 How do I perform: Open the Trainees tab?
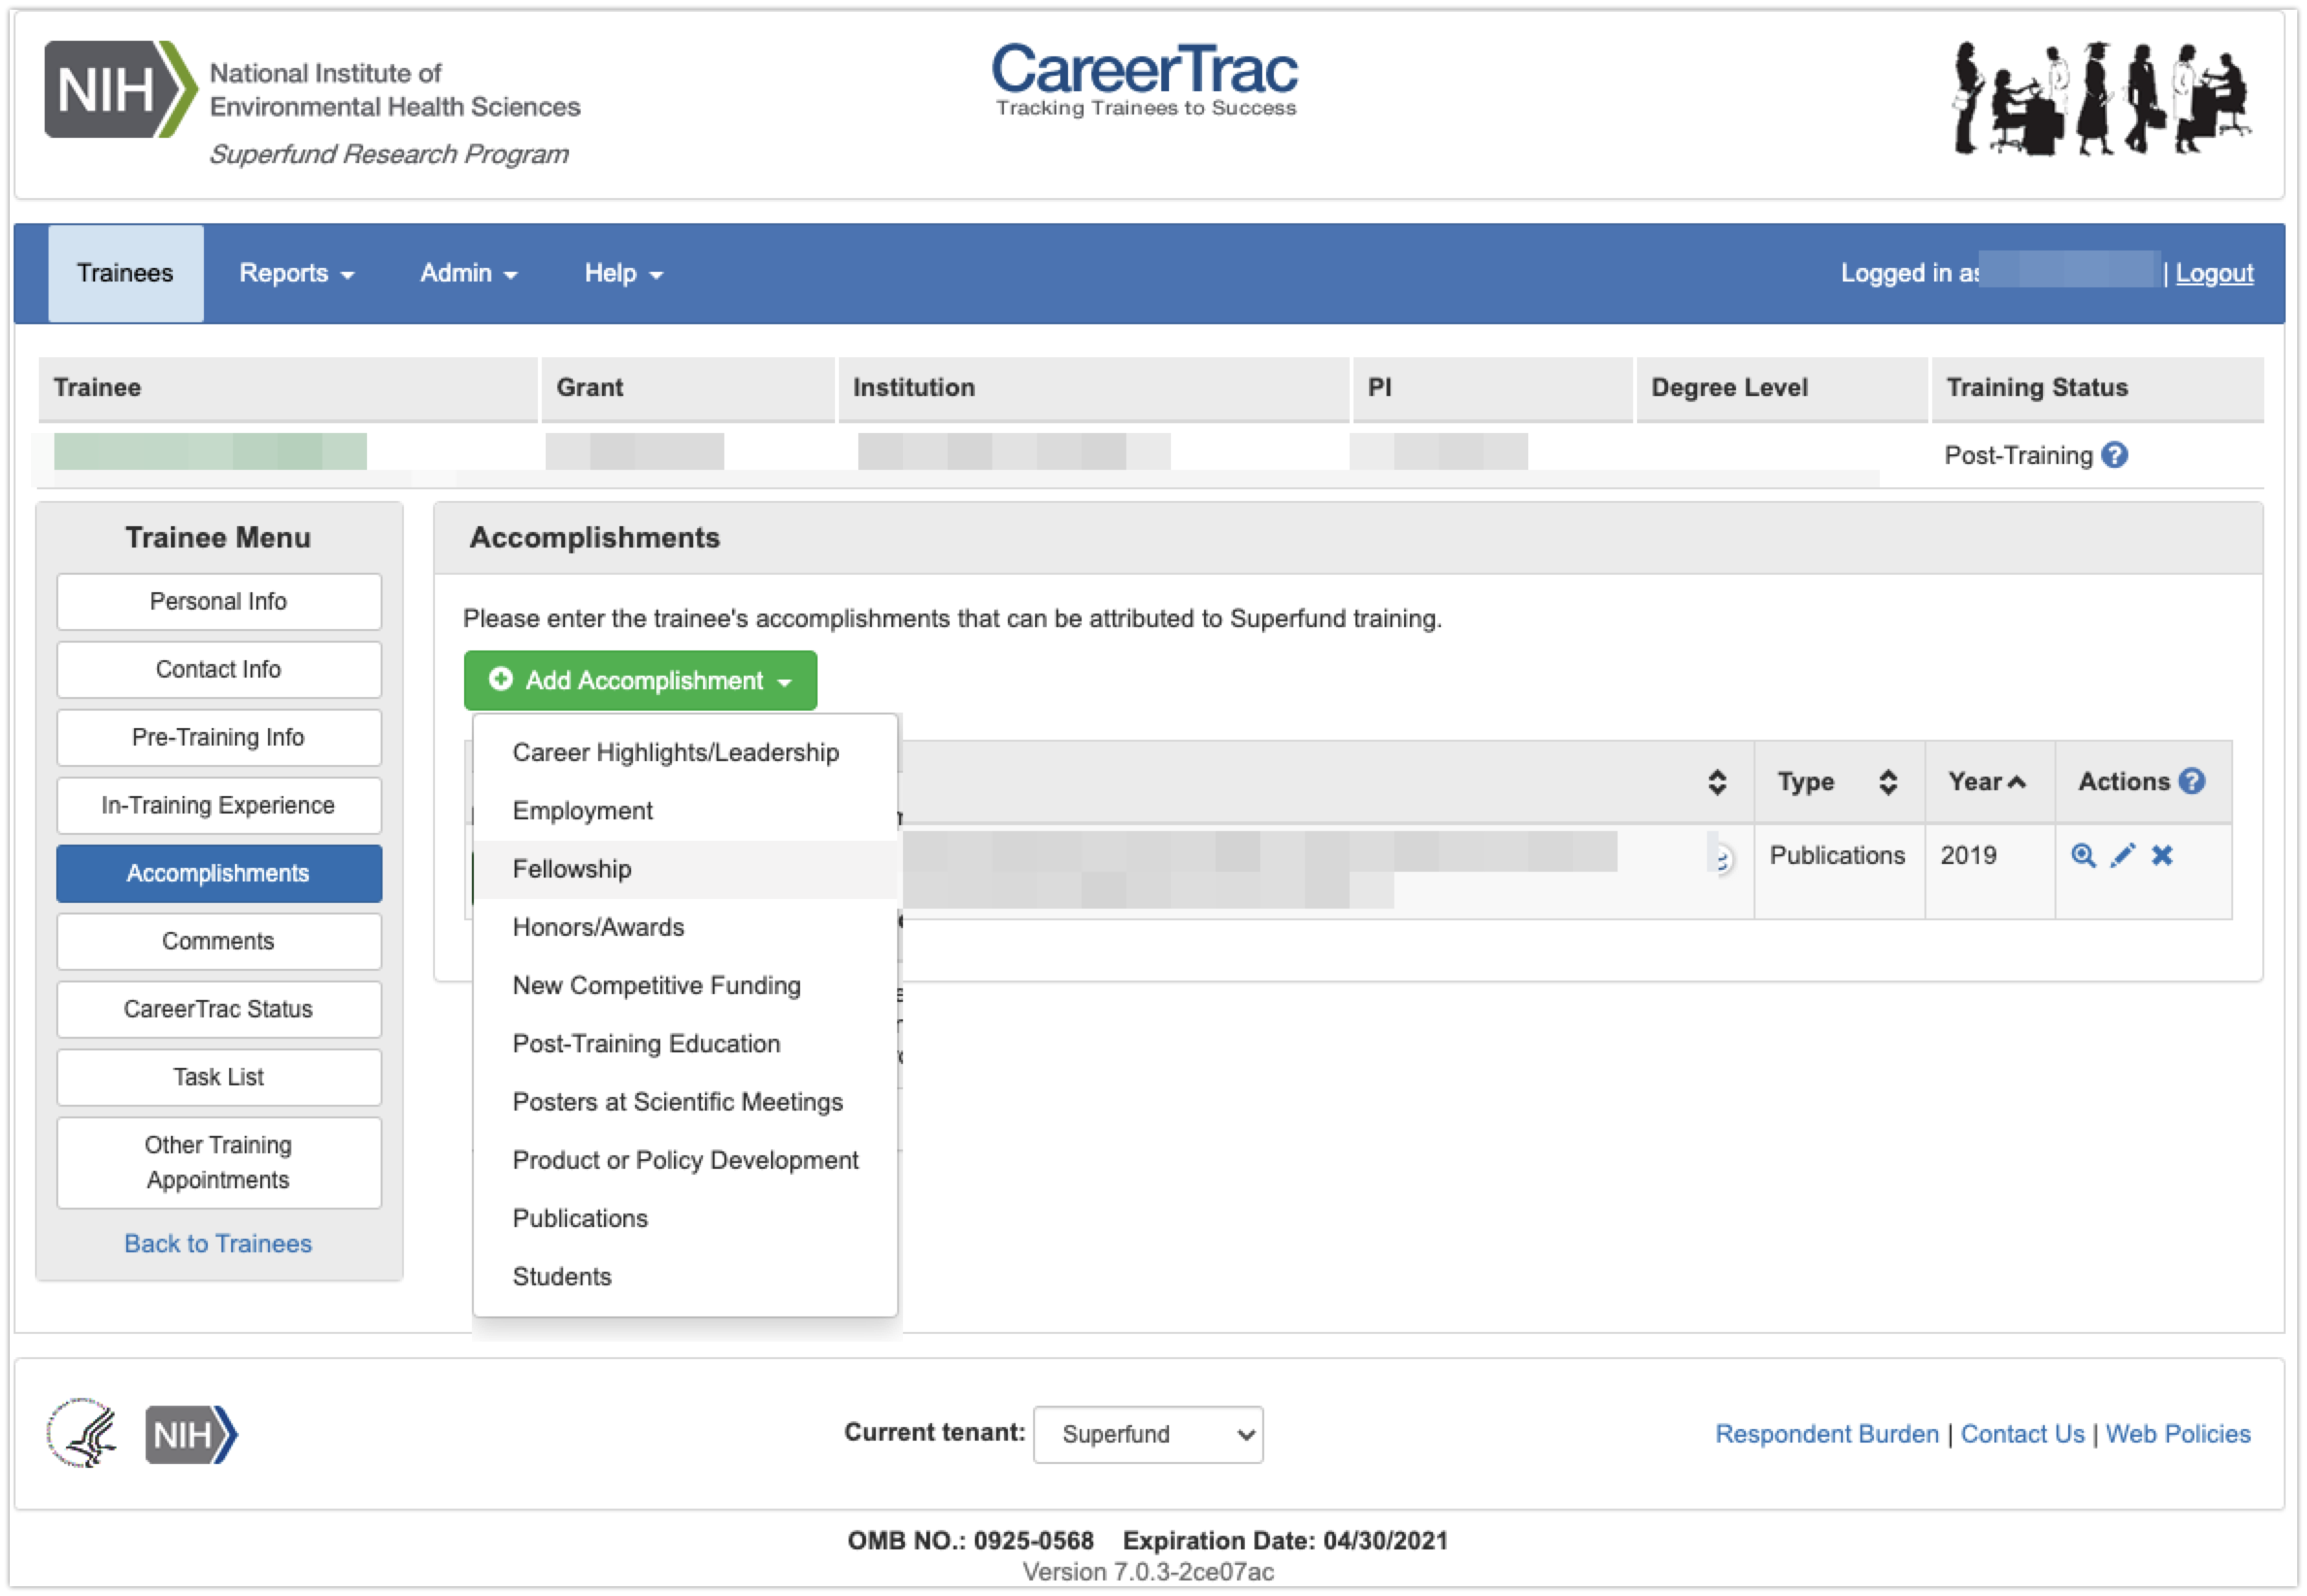coord(125,273)
